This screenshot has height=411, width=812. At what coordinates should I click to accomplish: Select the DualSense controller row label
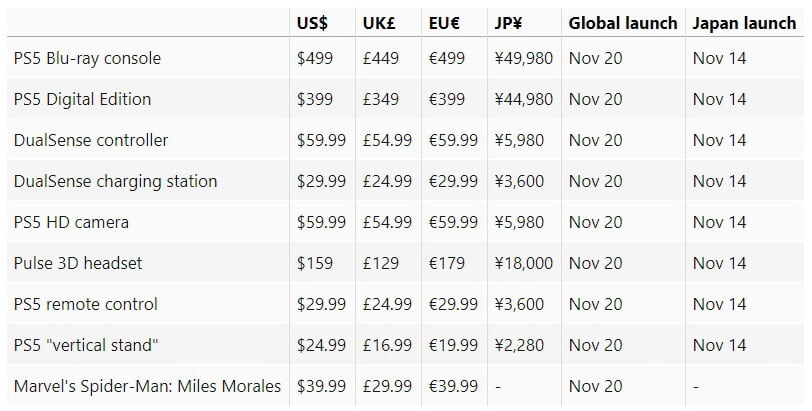coord(91,140)
